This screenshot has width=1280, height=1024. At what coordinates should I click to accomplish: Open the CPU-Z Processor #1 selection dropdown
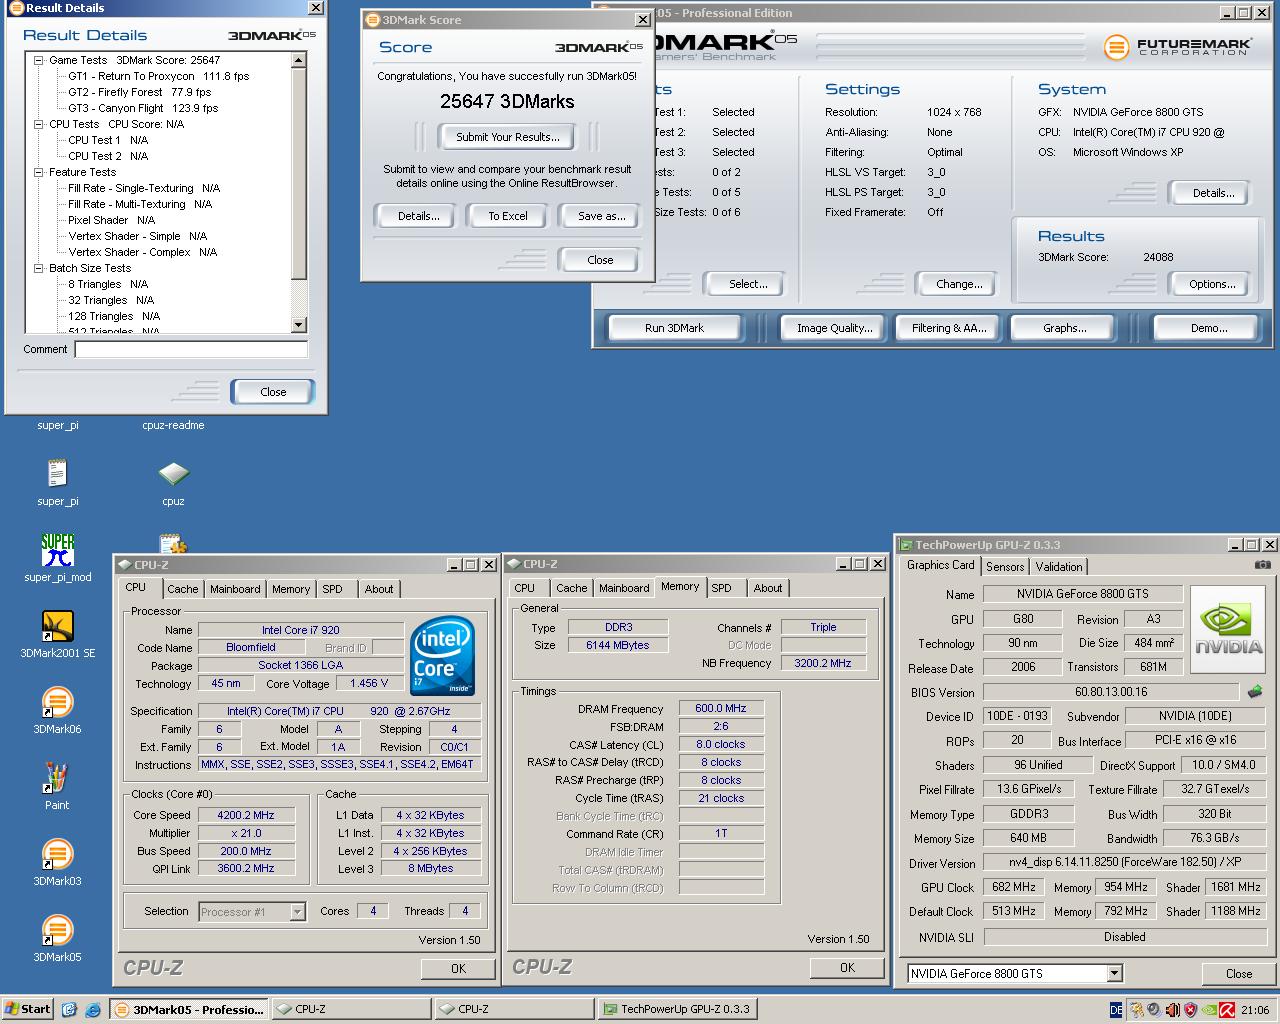(x=297, y=911)
